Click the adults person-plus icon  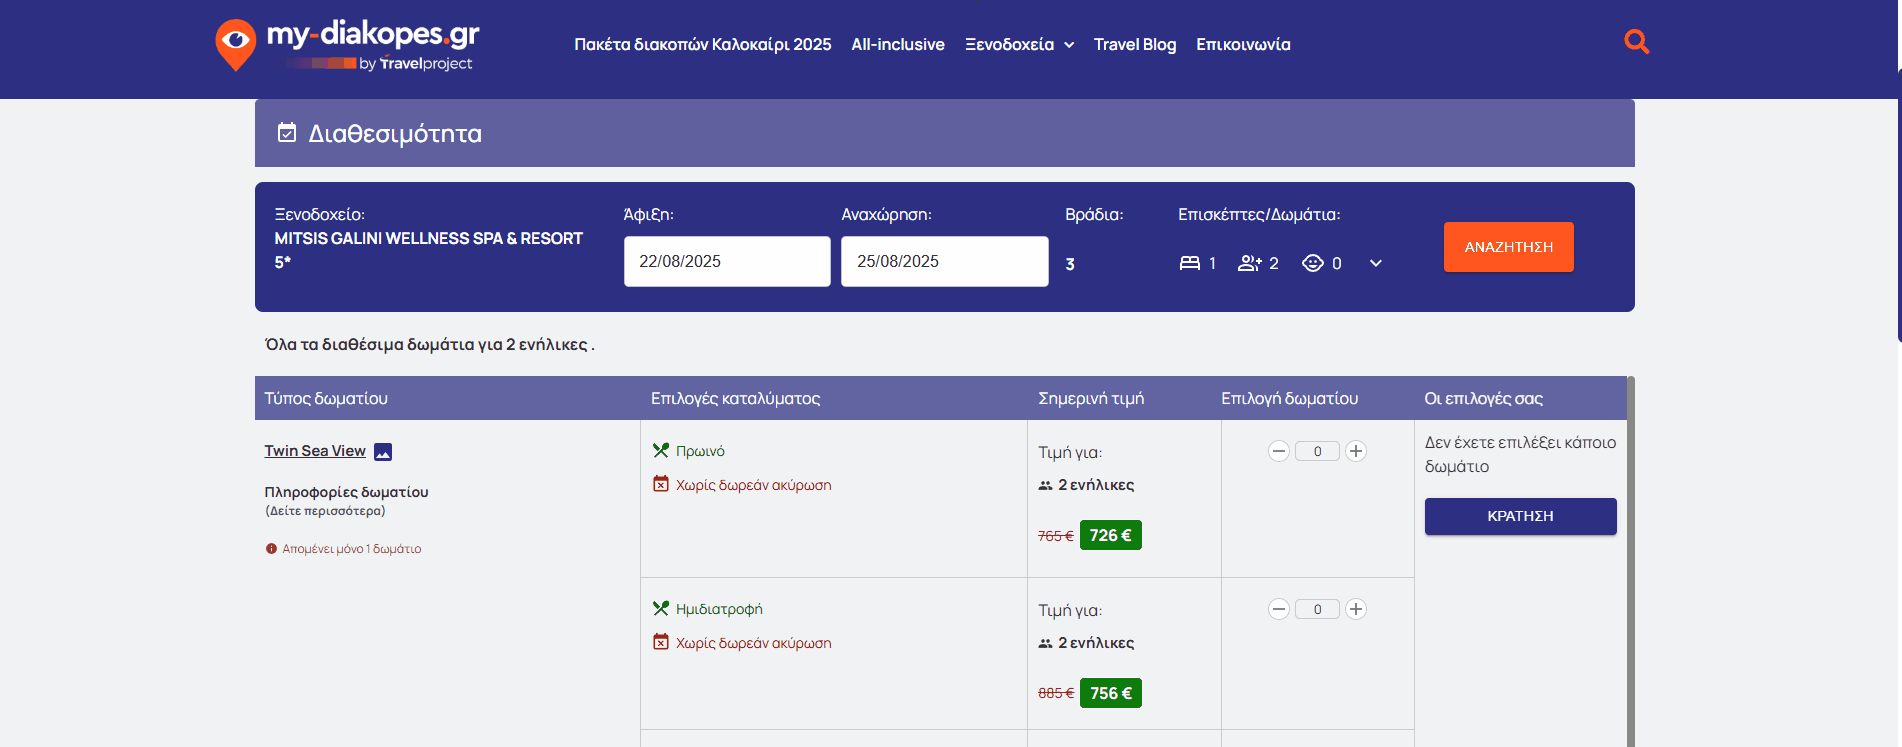(x=1249, y=263)
